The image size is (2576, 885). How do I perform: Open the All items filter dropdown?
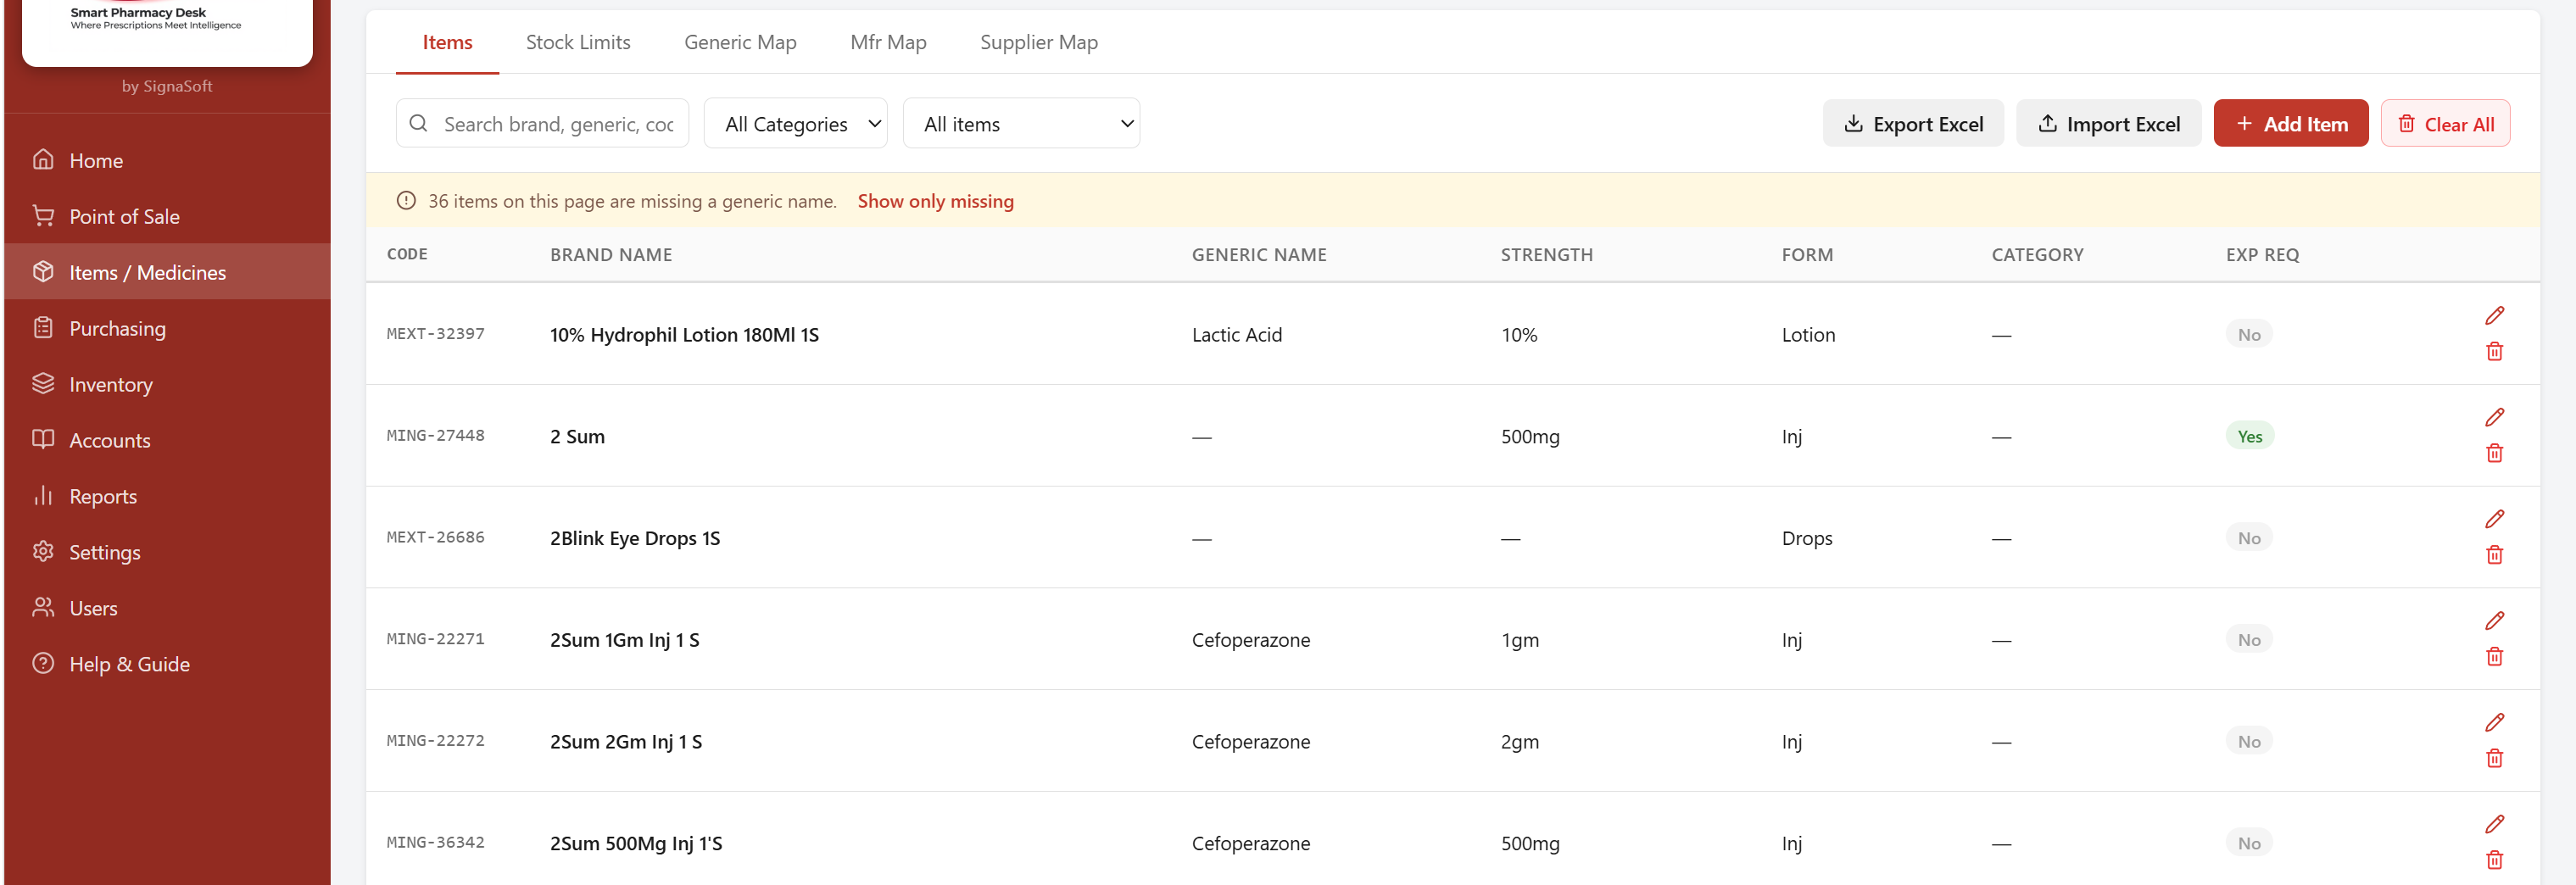[1020, 124]
